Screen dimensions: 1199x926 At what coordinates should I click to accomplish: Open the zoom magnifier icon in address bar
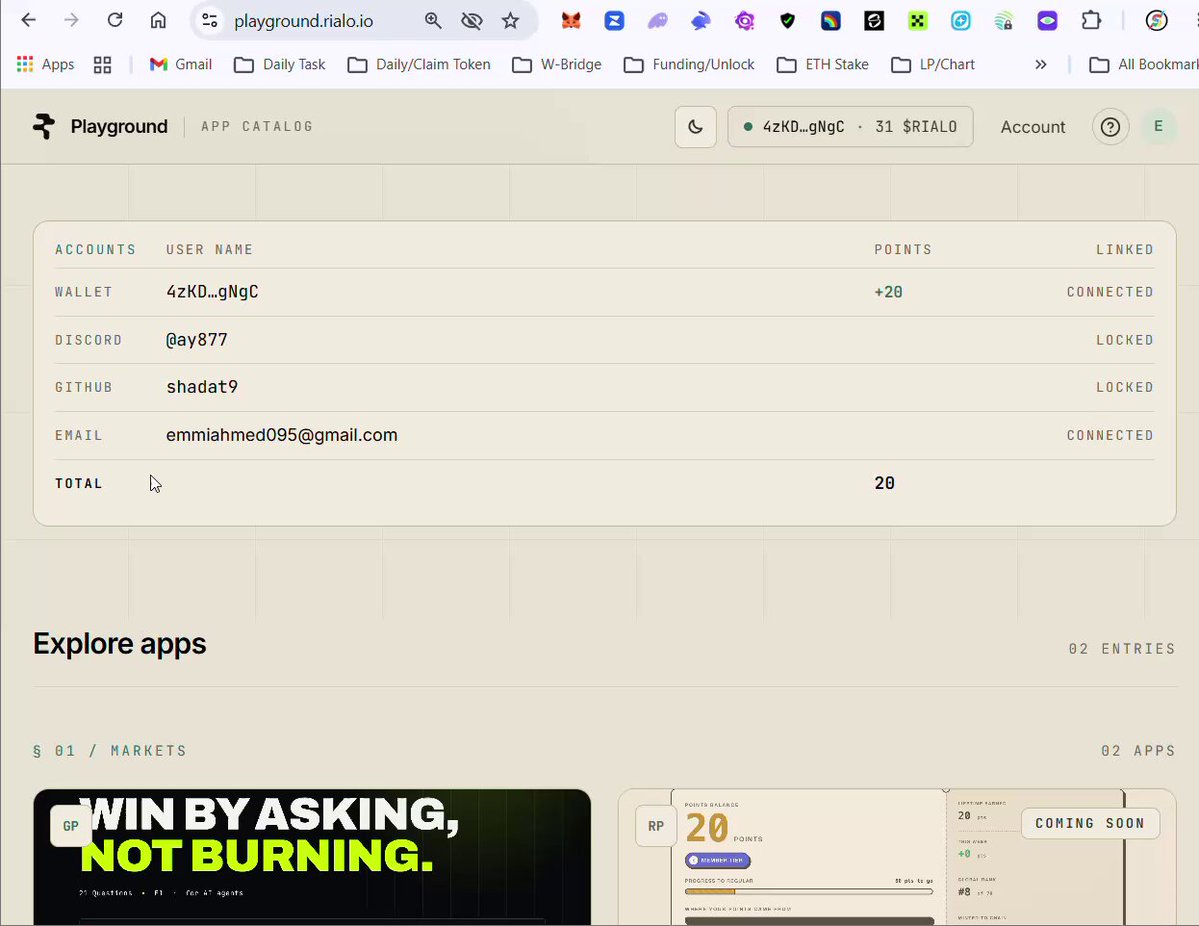click(x=433, y=21)
